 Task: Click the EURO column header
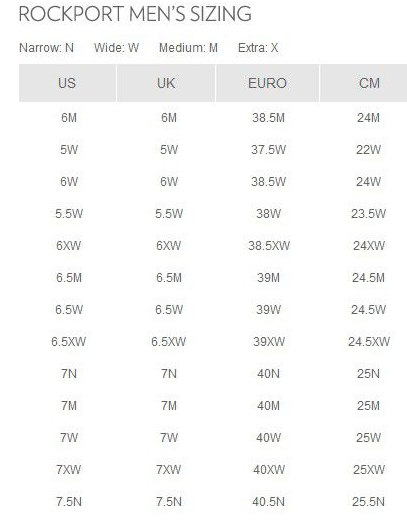click(267, 83)
